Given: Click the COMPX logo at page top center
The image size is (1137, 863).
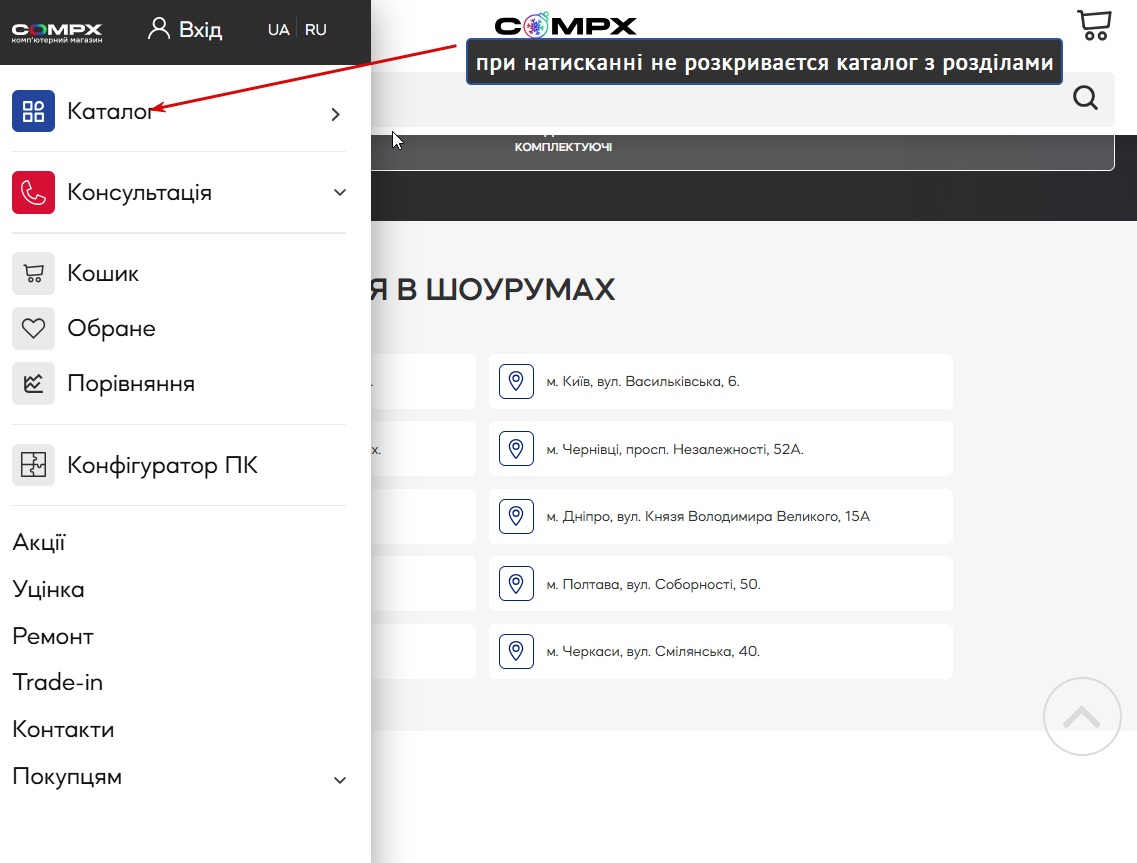Looking at the screenshot, I should tap(566, 26).
